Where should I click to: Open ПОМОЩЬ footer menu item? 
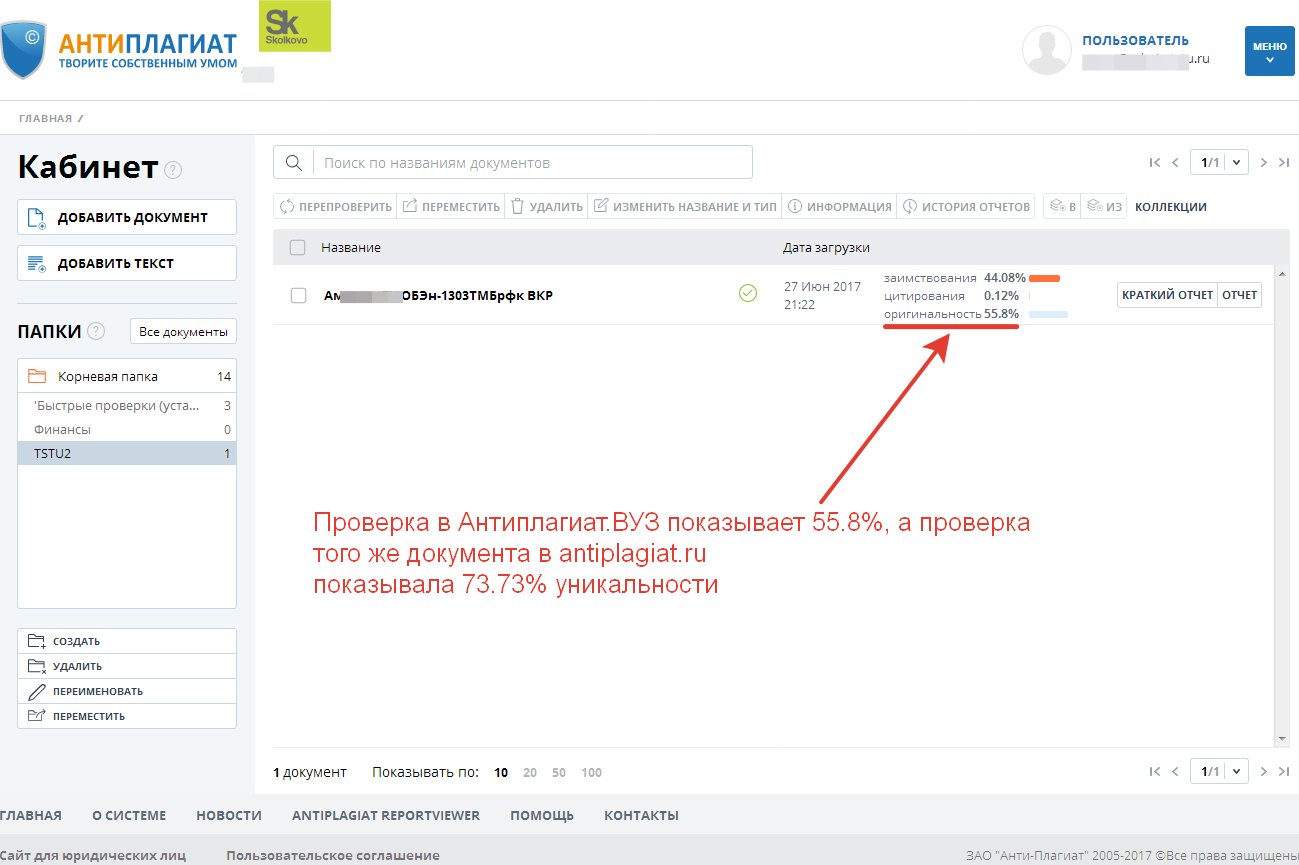(x=542, y=815)
